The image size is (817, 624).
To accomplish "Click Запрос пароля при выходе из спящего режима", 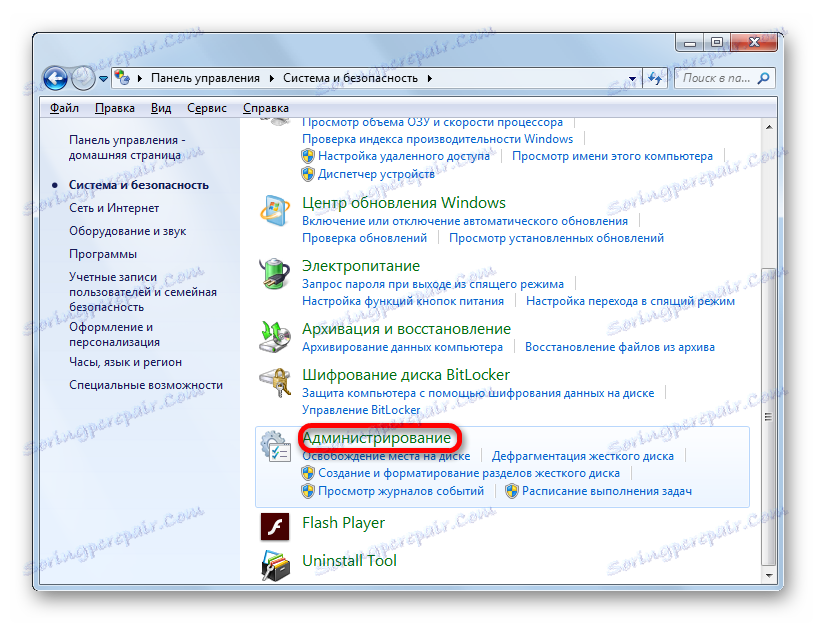I will coord(433,284).
